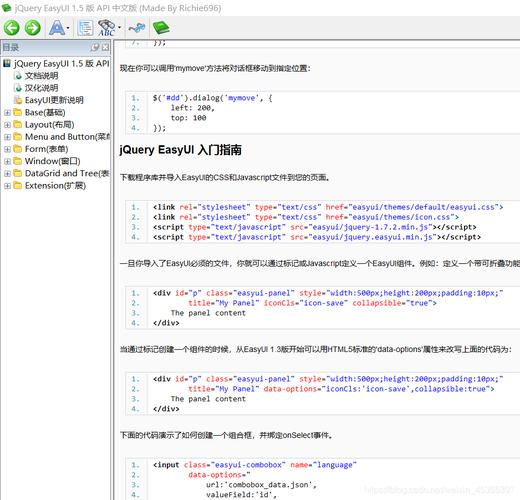Open the binoculars ABC search tool
This screenshot has width=520, height=500.
(107, 28)
